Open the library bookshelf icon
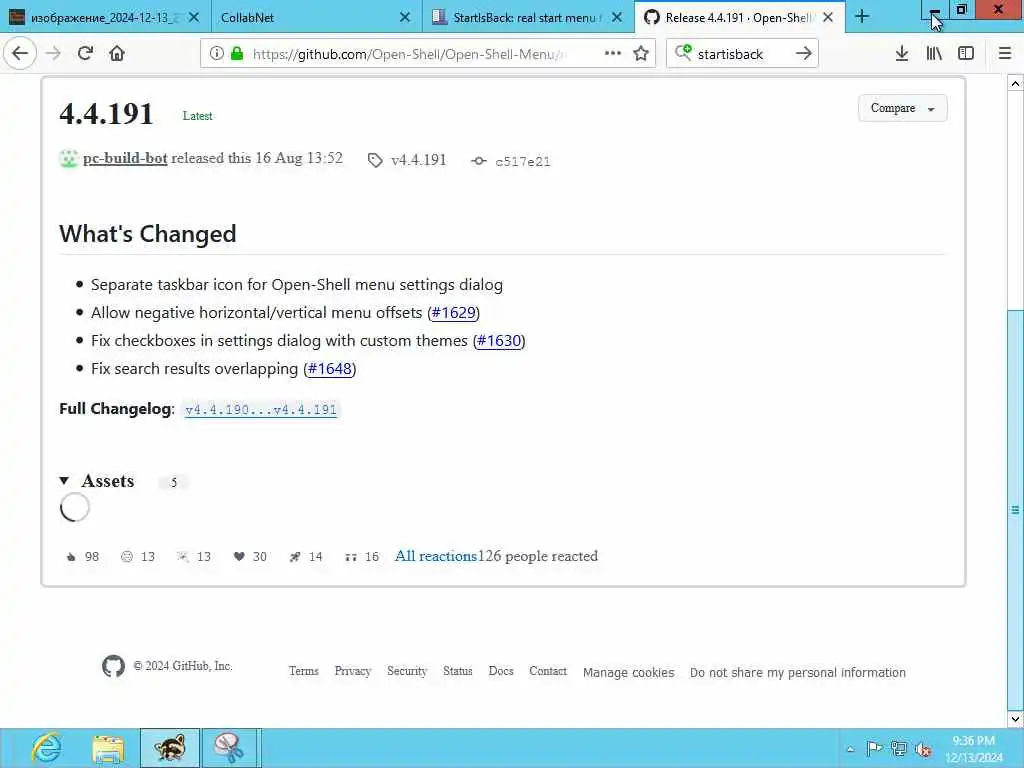1024x768 pixels. [934, 54]
